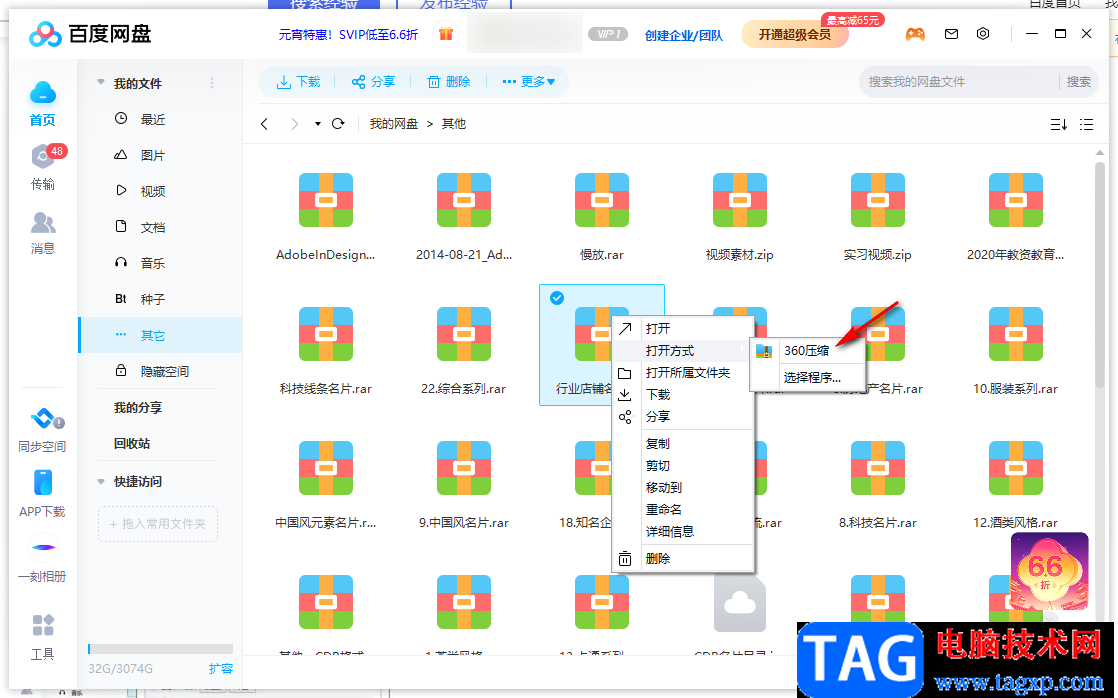Go forward with the right arrow

294,123
